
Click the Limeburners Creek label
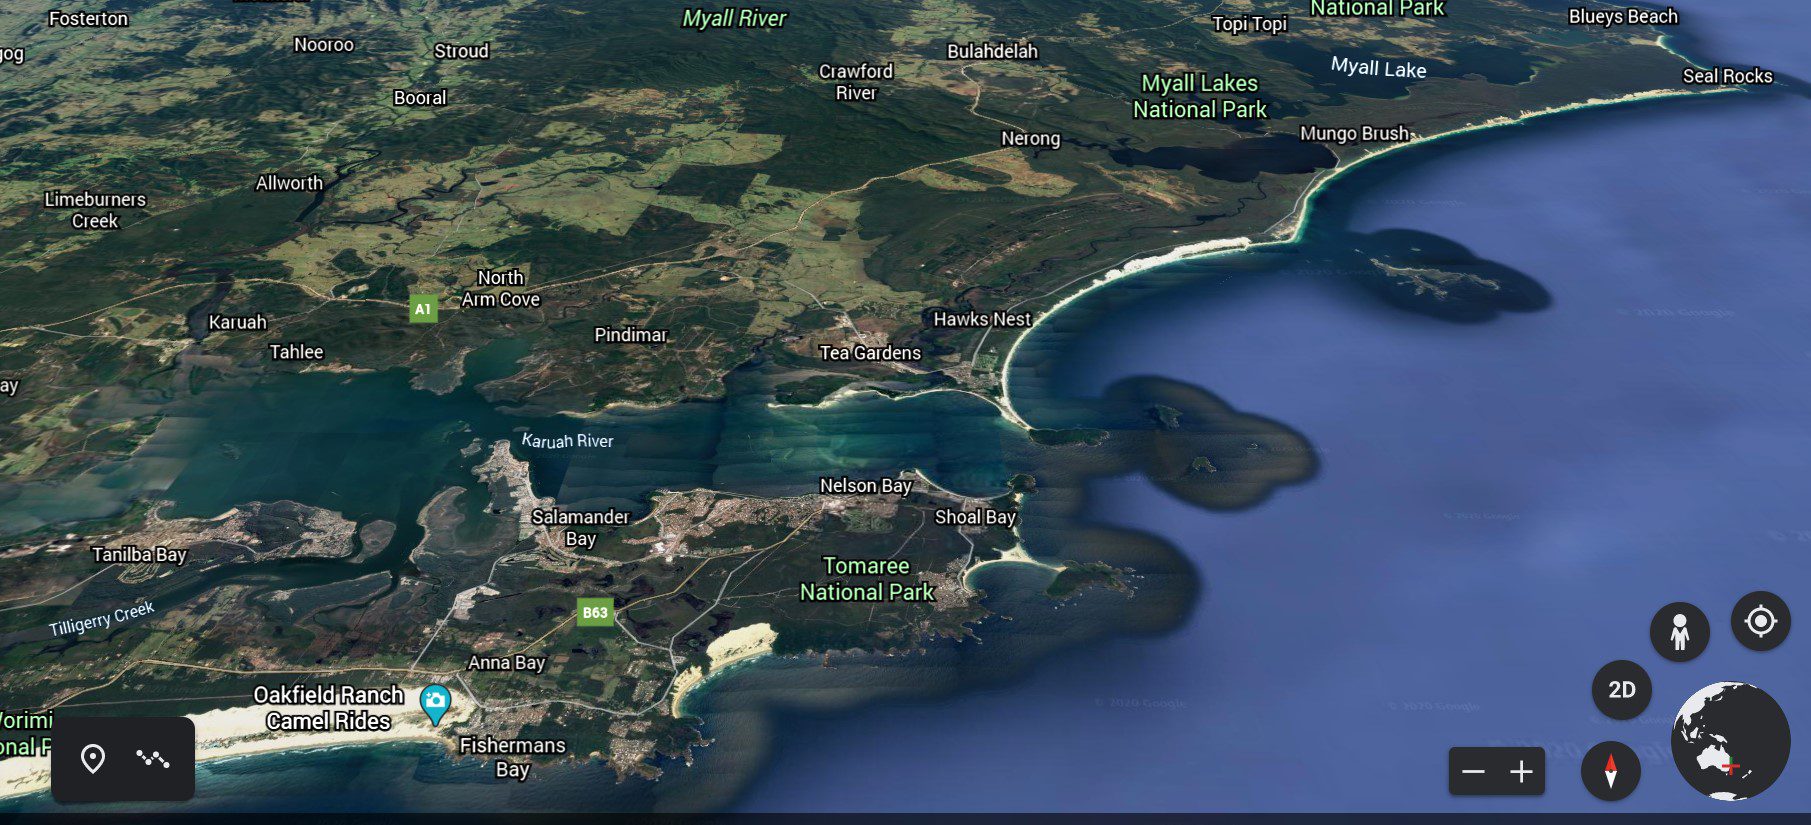(x=95, y=210)
